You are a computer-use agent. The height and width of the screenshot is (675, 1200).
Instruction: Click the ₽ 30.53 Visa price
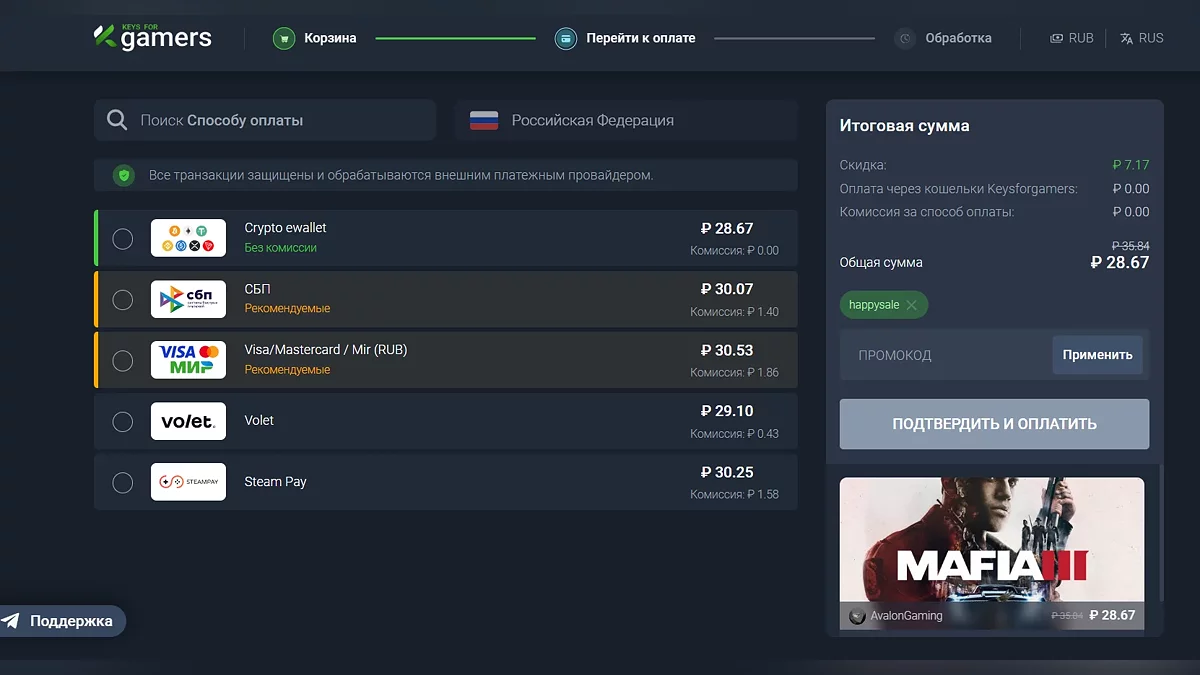click(x=727, y=350)
